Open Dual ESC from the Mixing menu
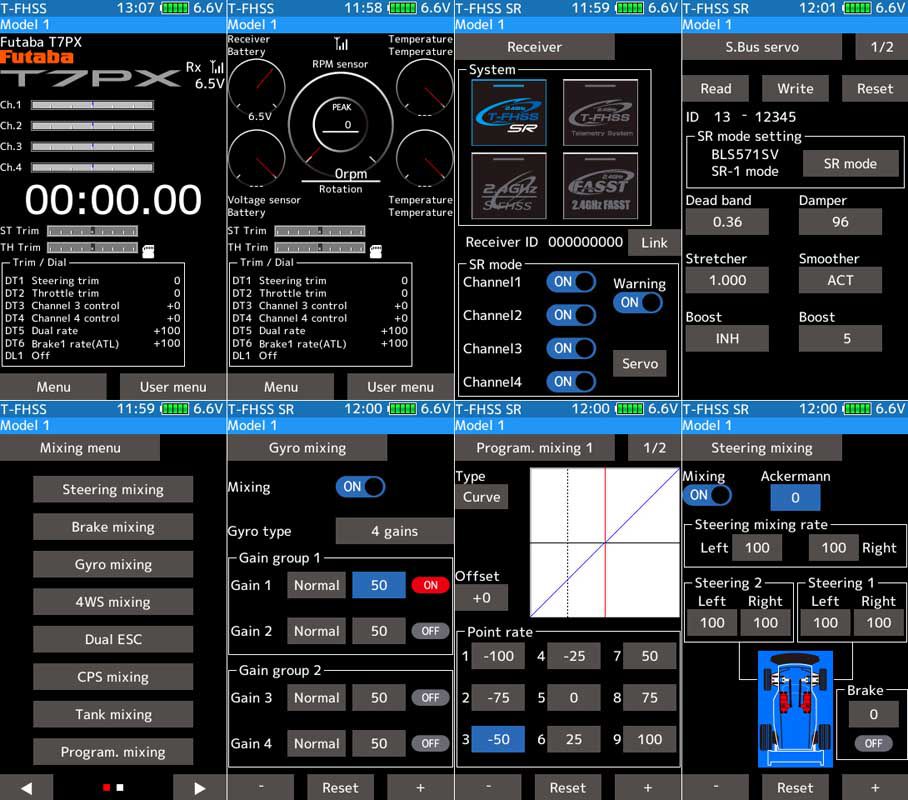Image resolution: width=908 pixels, height=800 pixels. (113, 640)
